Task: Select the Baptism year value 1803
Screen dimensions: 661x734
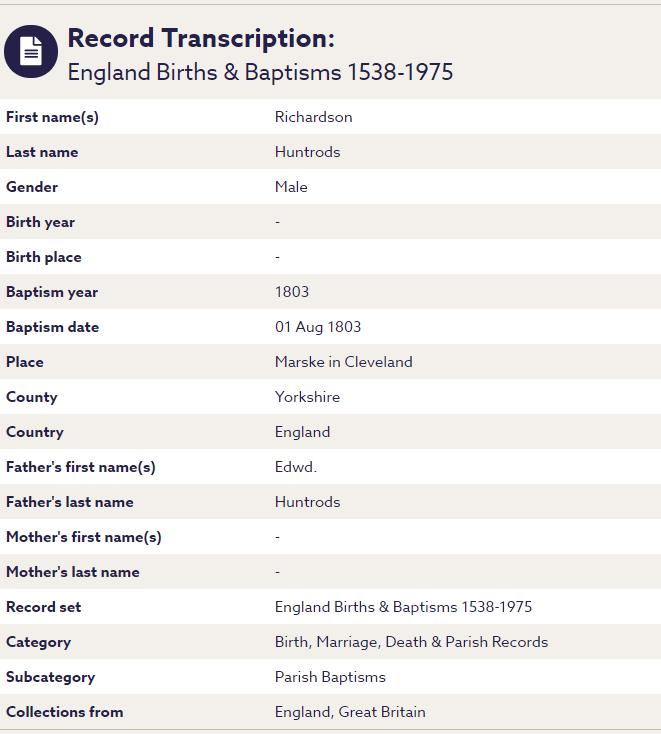Action: click(x=292, y=292)
